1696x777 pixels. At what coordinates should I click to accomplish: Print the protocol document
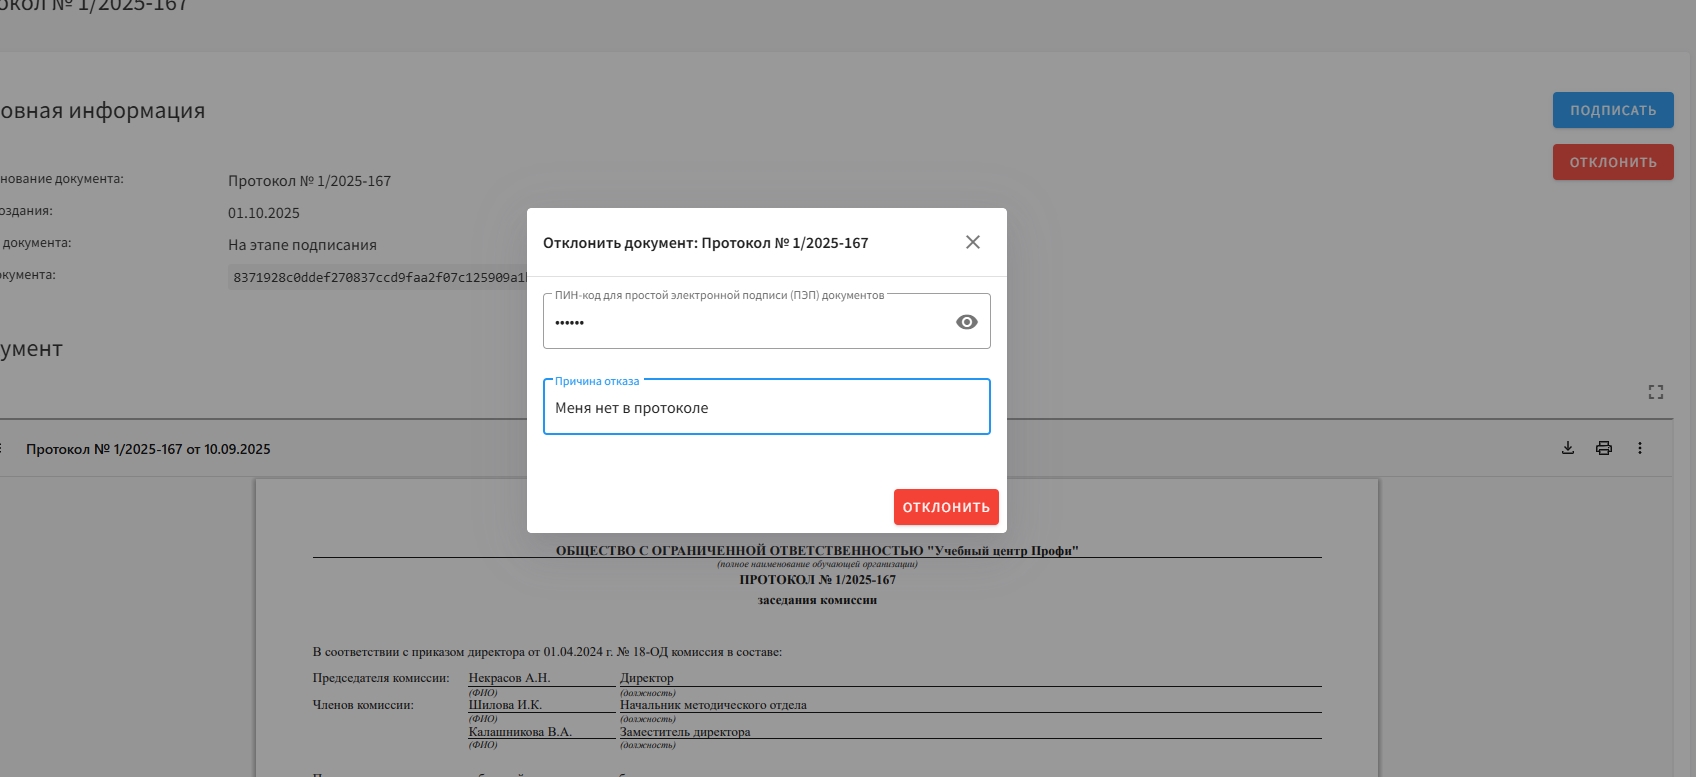[1603, 448]
